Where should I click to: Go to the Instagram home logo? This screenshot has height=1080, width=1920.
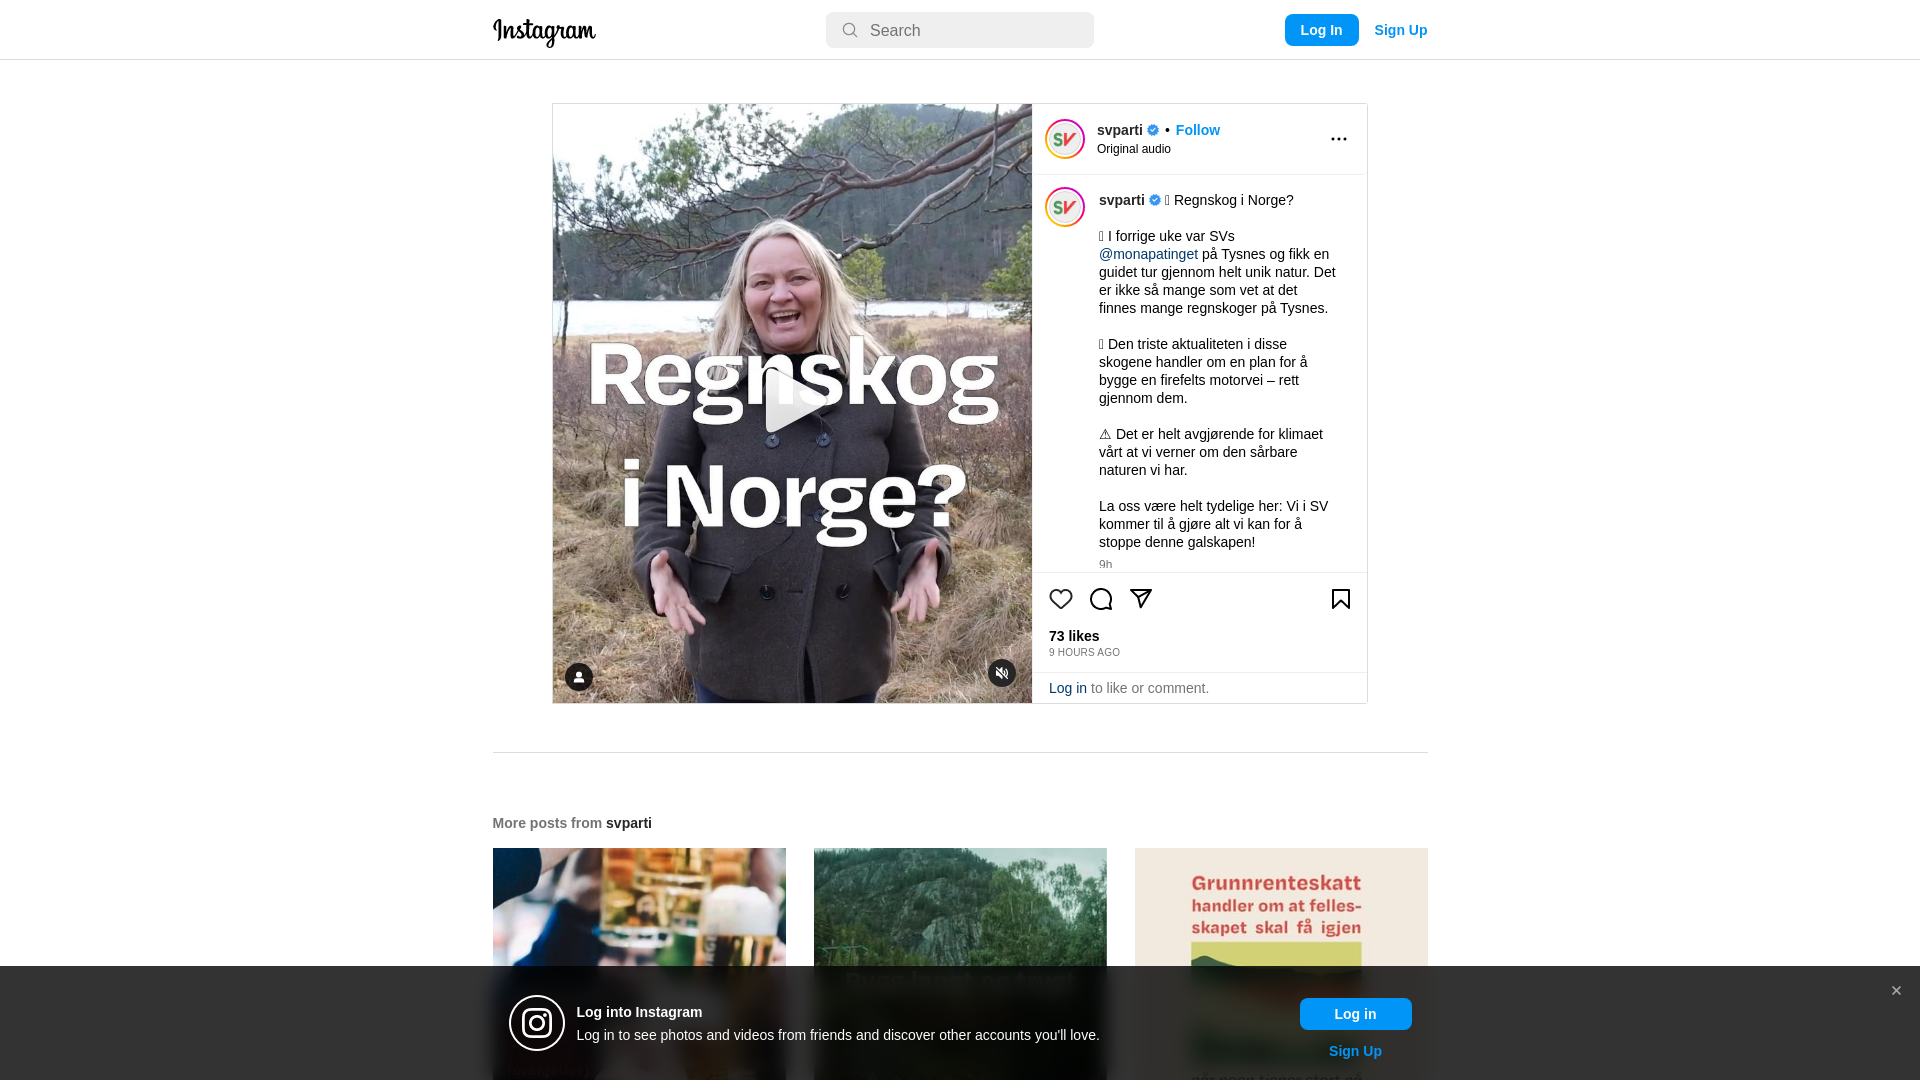544,32
